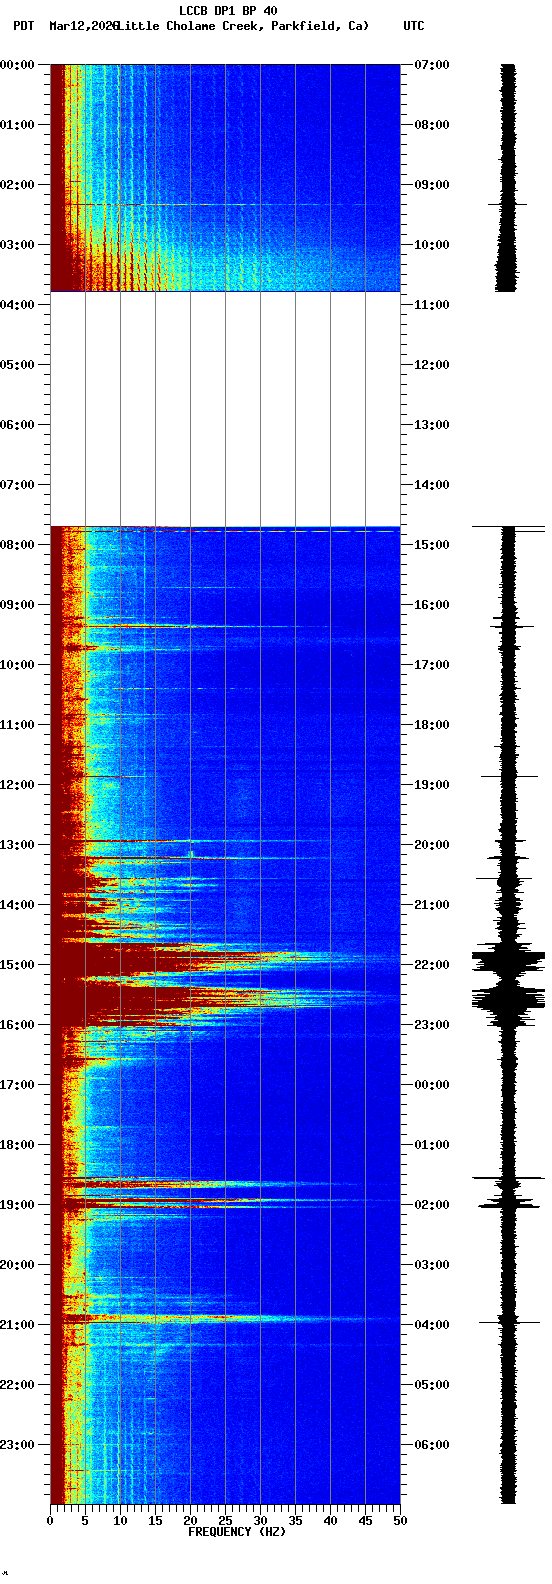The image size is (552, 1584).
Task: Click the '20:00' tick on the PDT axis
Action: (17, 1264)
